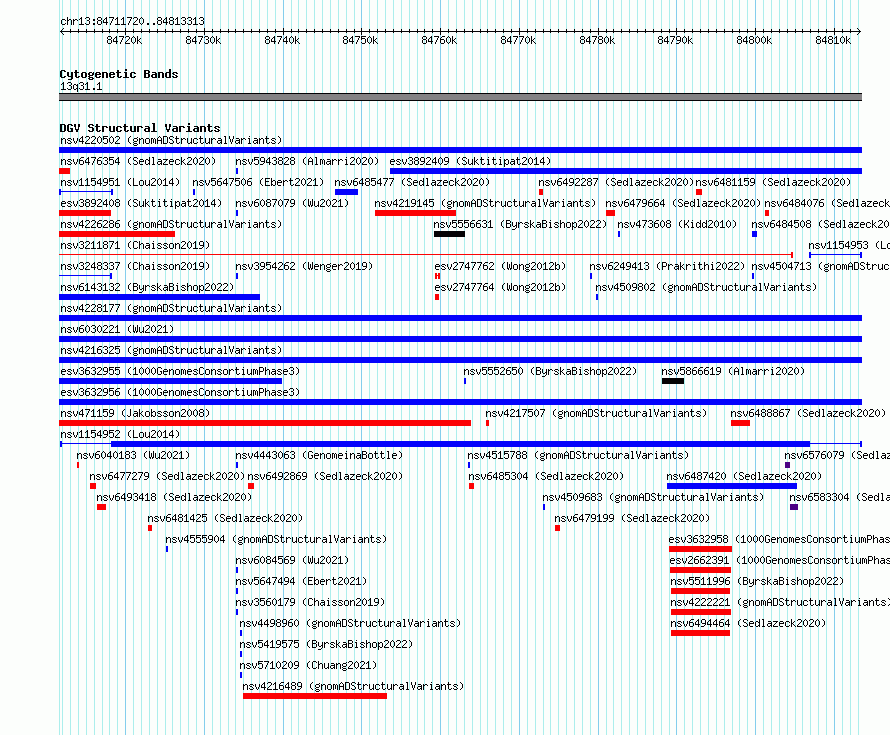Screen dimensions: 890x735
Task: Click nsv6087079 (Wu2021) label
Action: 292,203
